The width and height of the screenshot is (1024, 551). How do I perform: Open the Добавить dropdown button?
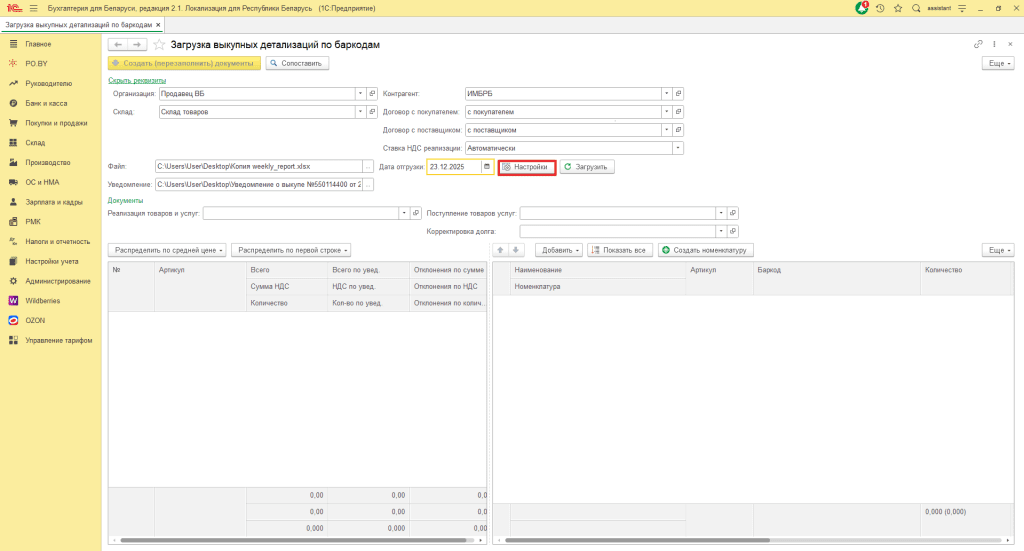pyautogui.click(x=559, y=249)
